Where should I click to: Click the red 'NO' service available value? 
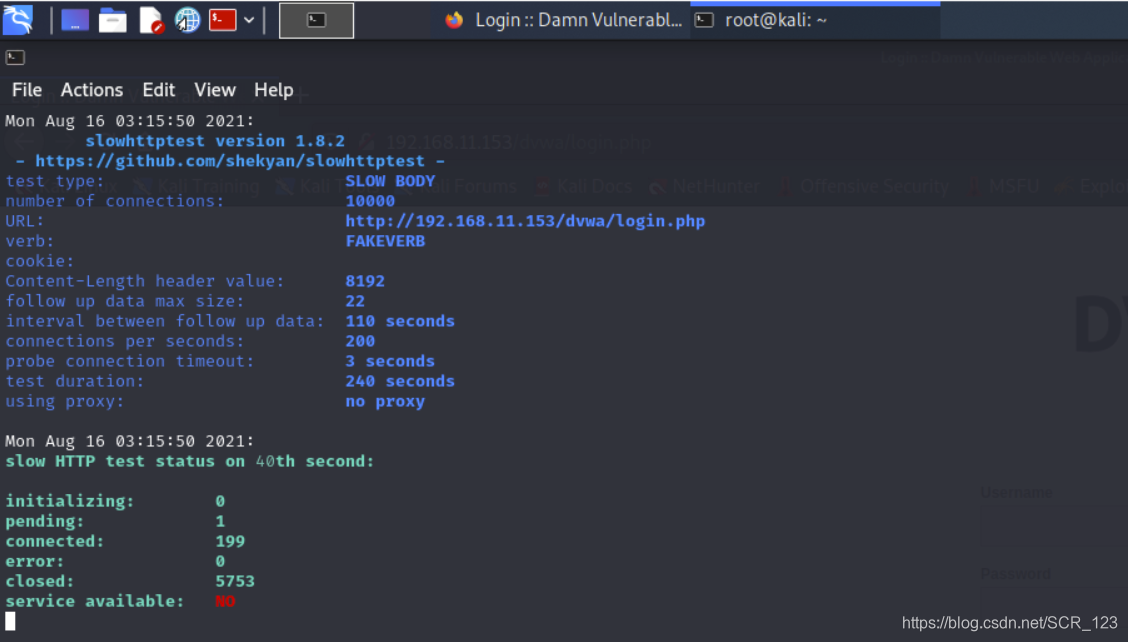(x=225, y=602)
